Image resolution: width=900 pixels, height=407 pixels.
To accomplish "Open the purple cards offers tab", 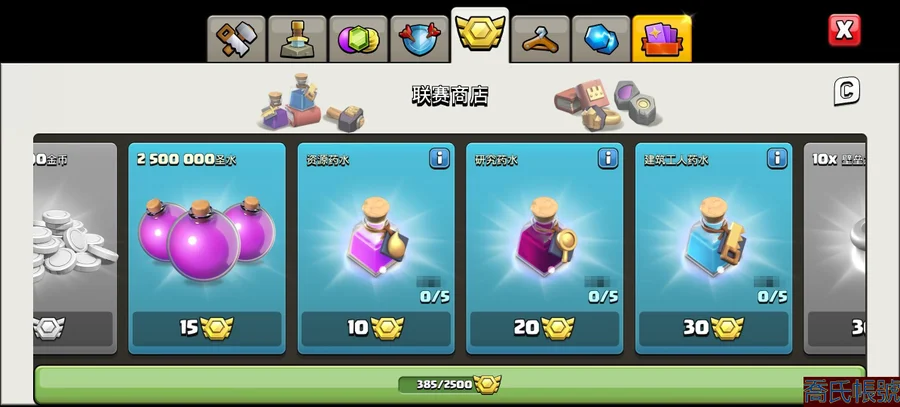I will click(662, 38).
